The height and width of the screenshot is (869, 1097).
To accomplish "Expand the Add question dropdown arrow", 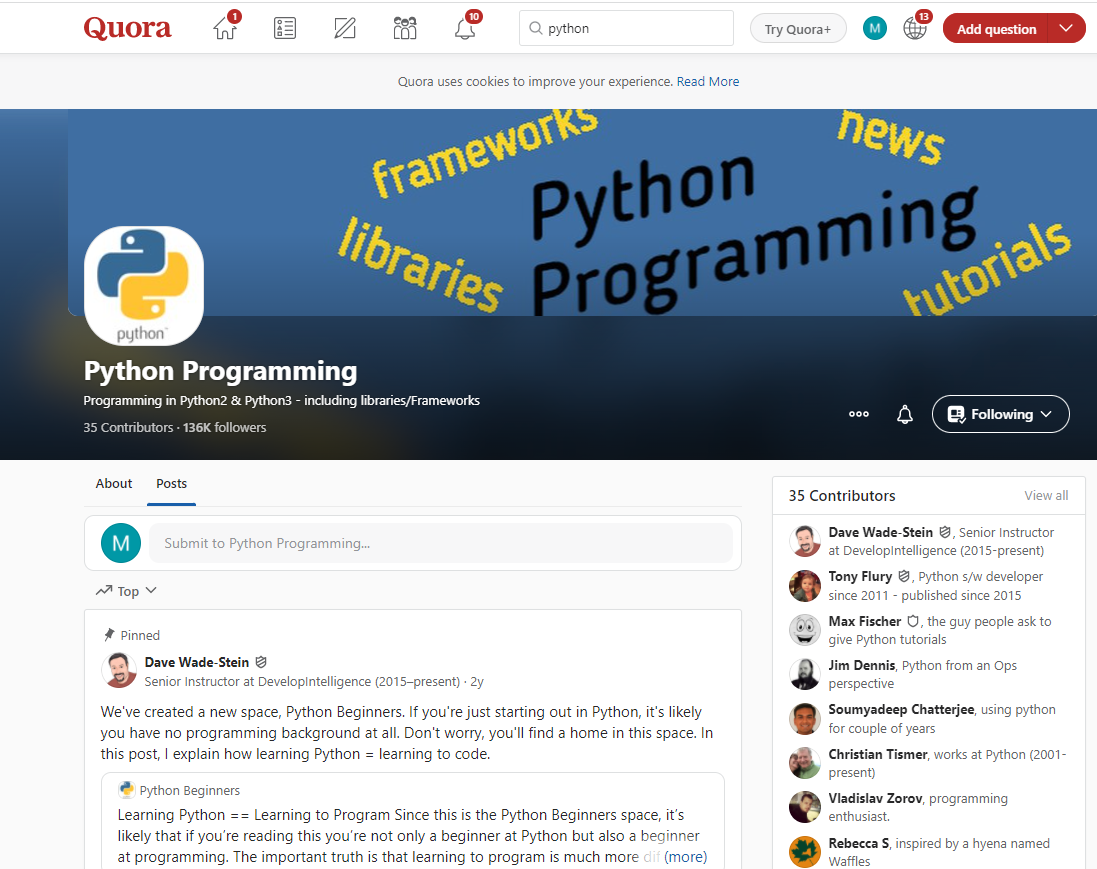I will point(1066,29).
